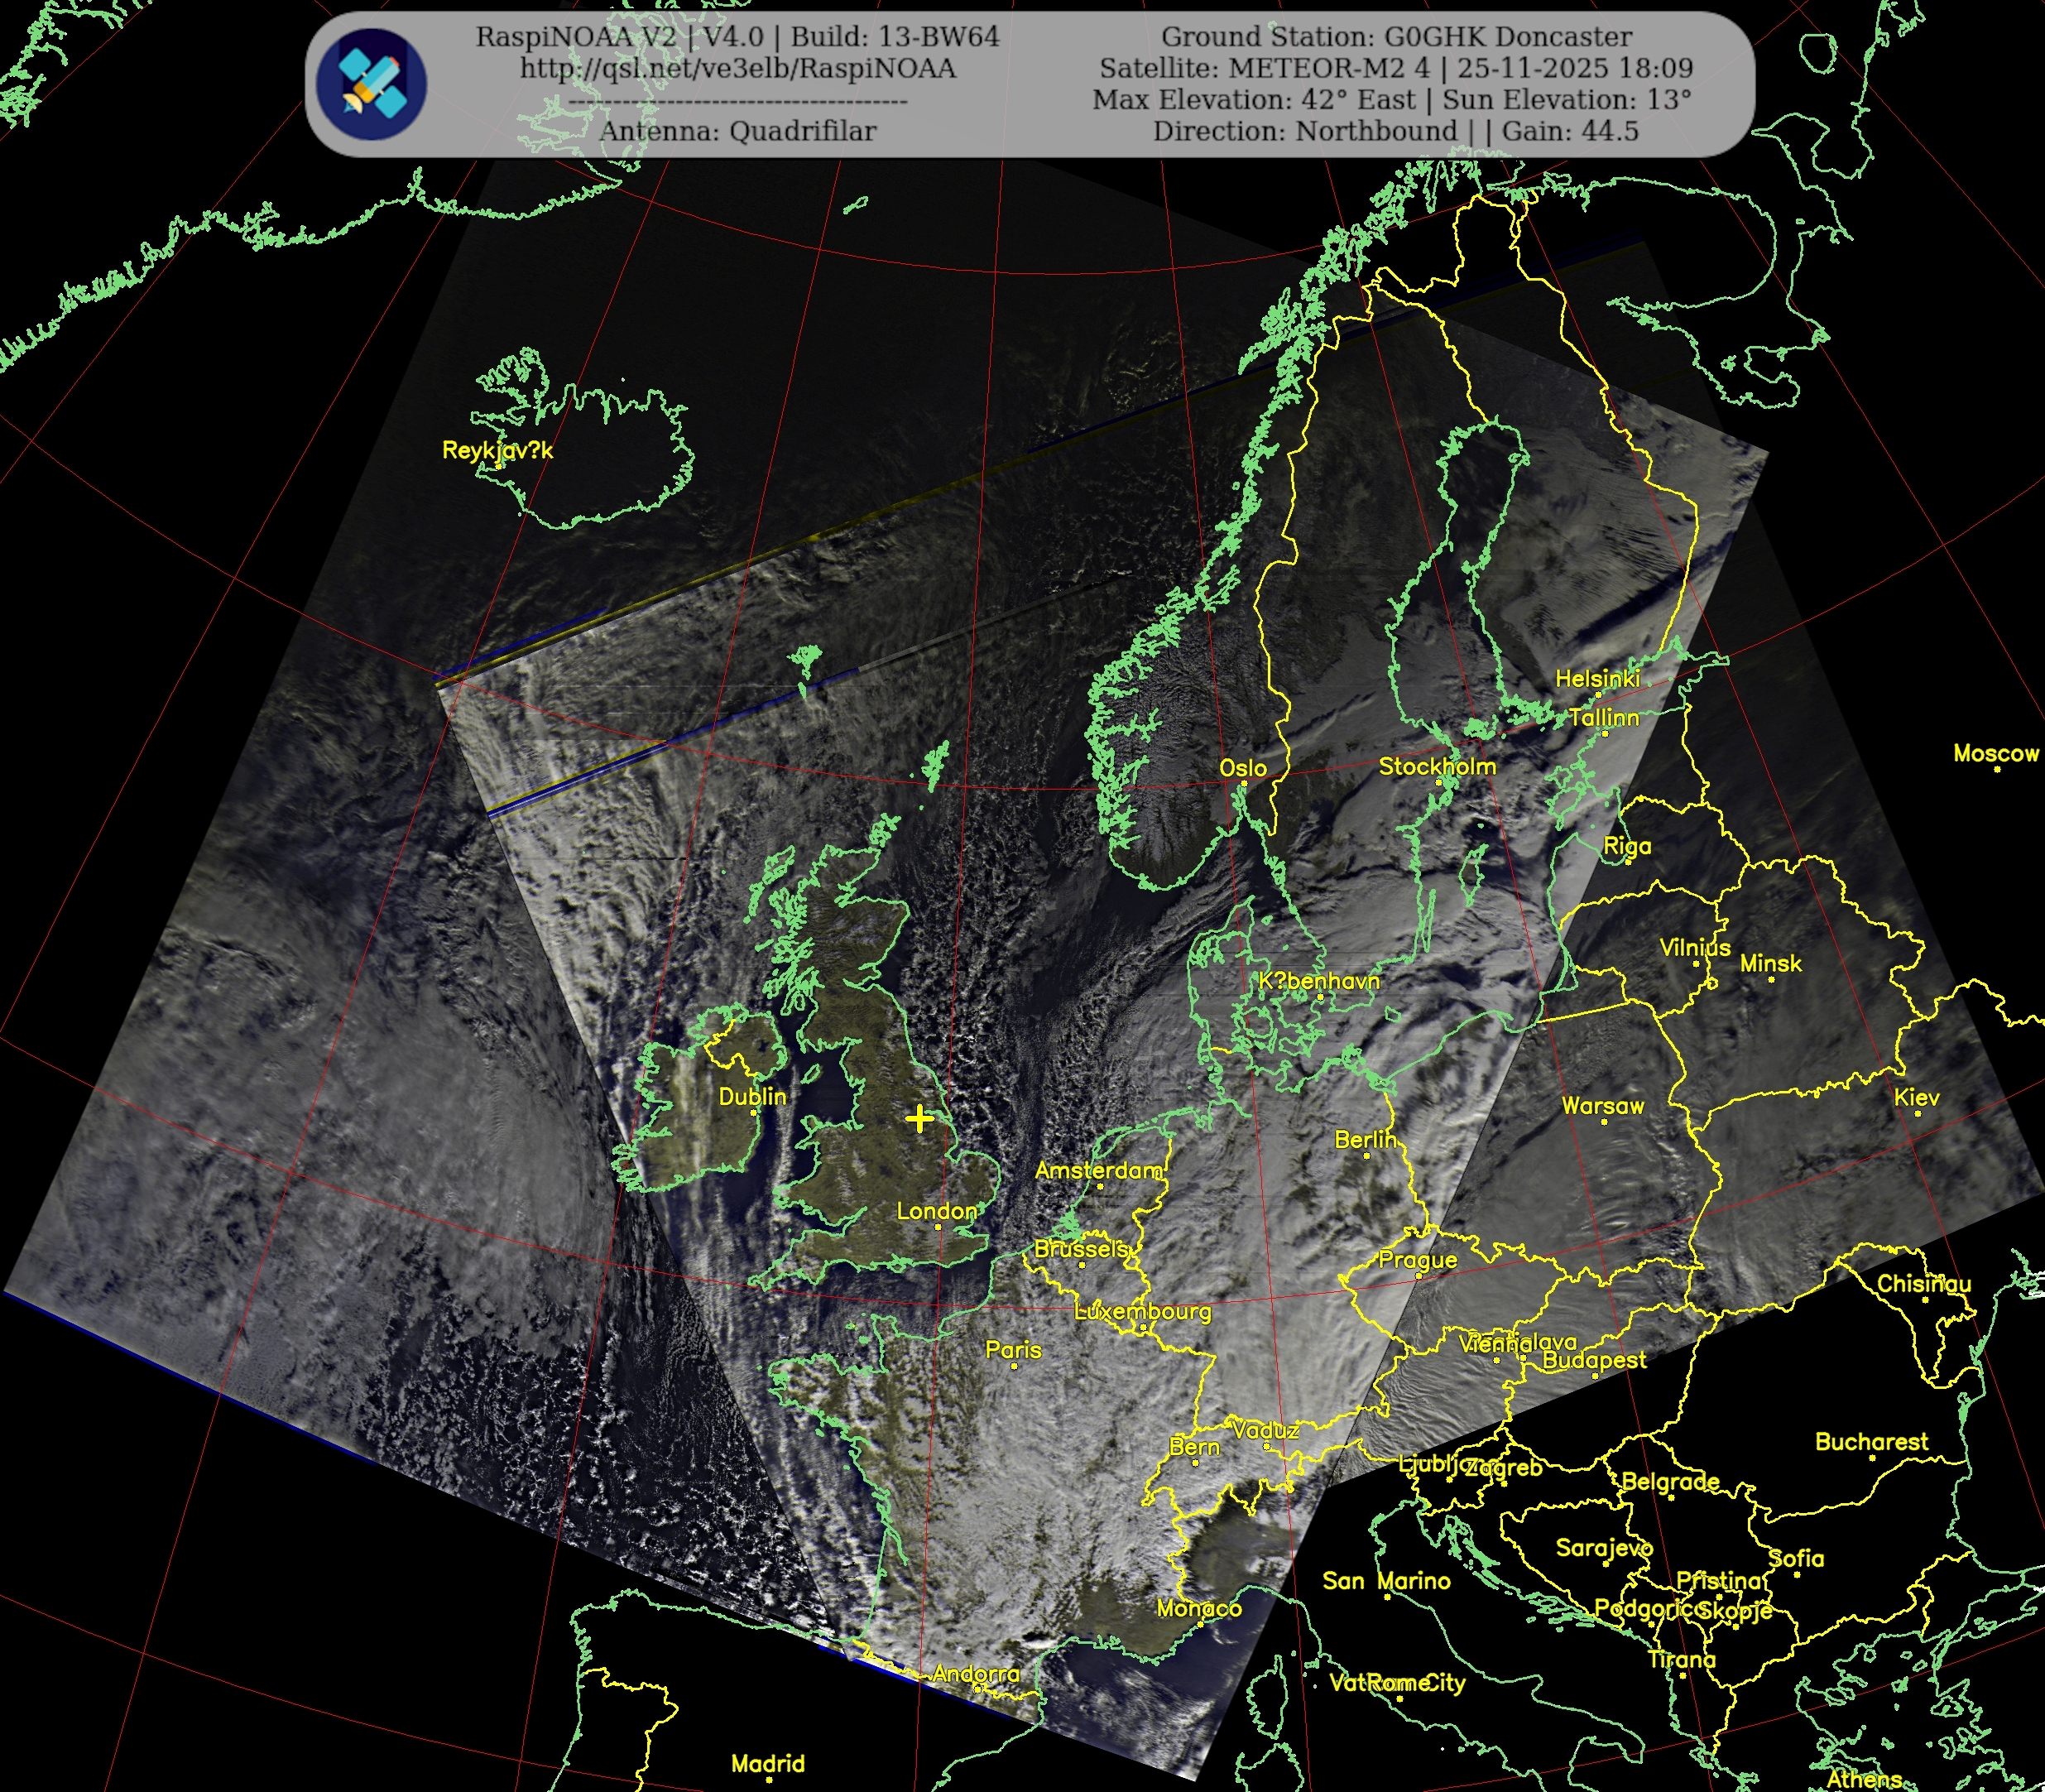Click the Oslo city label

(1242, 768)
